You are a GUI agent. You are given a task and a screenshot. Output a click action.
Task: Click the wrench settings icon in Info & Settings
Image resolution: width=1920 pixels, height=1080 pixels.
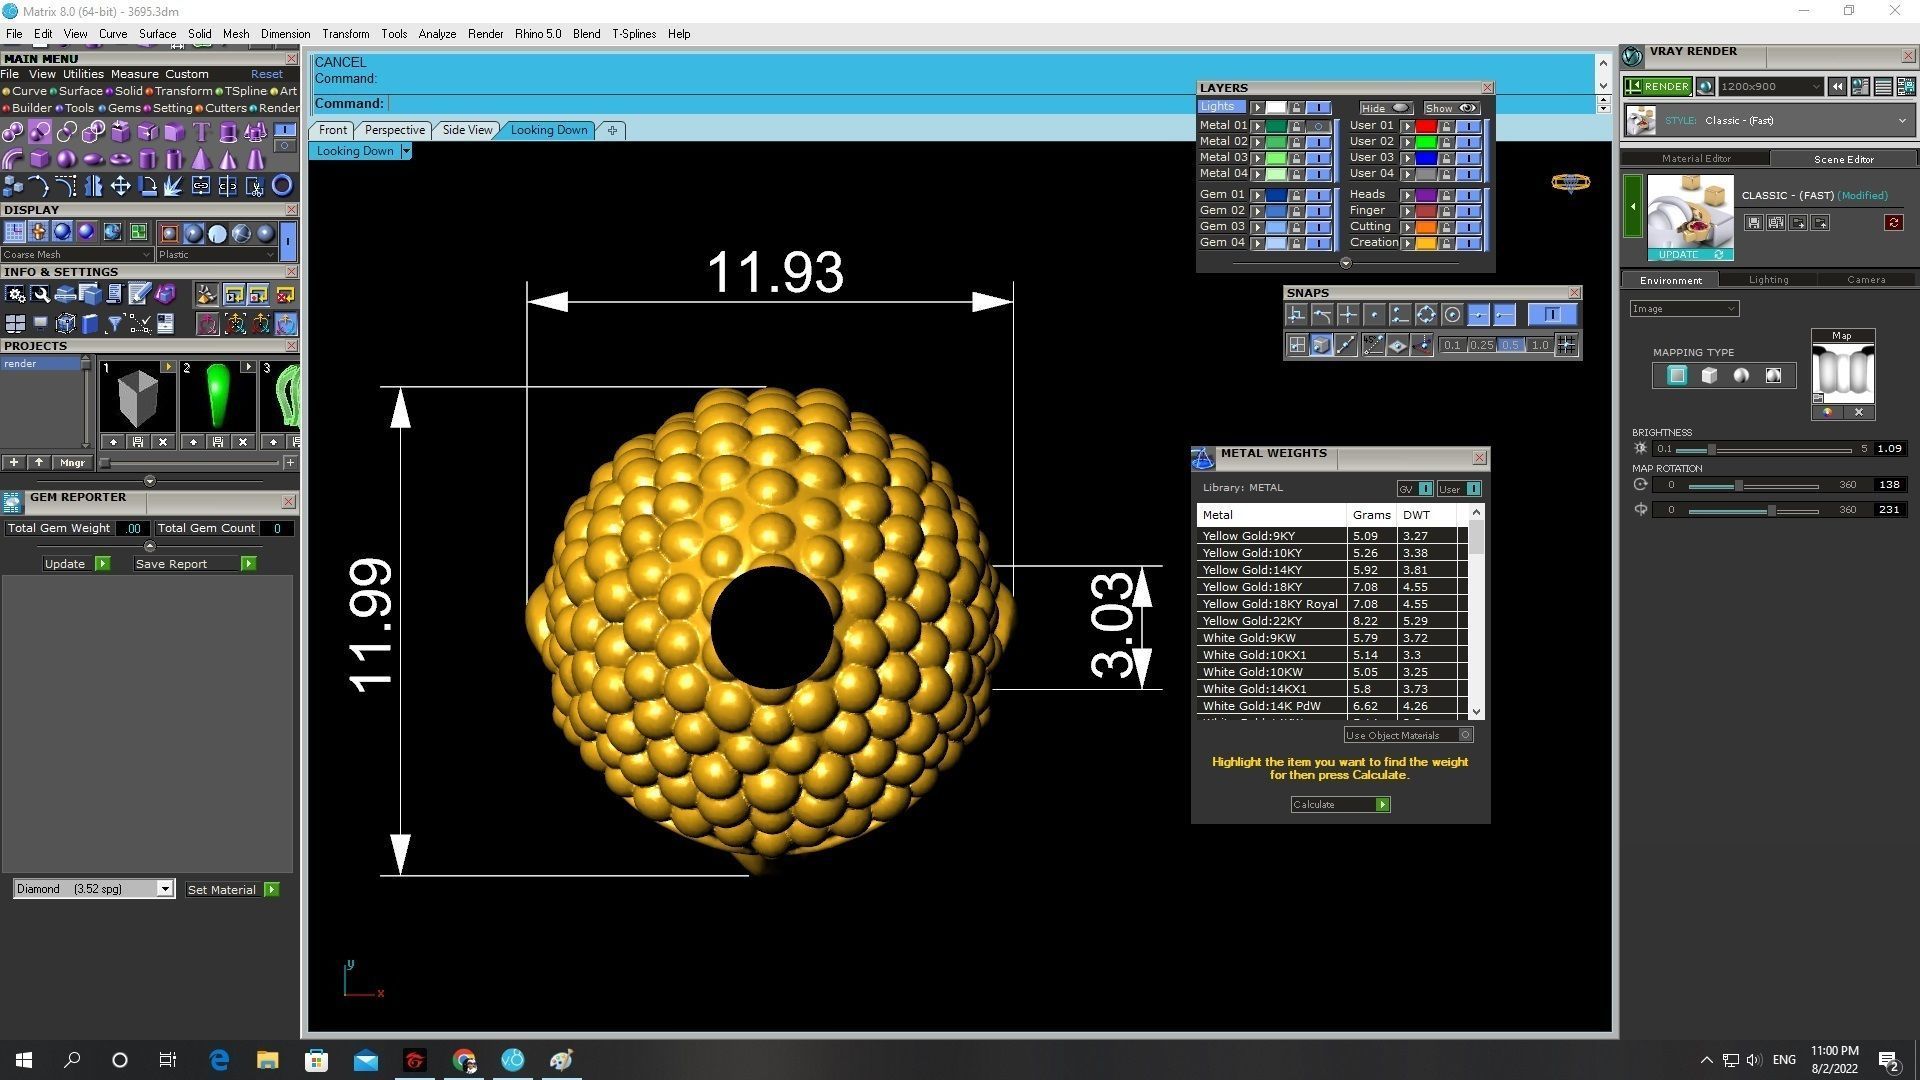(x=40, y=294)
